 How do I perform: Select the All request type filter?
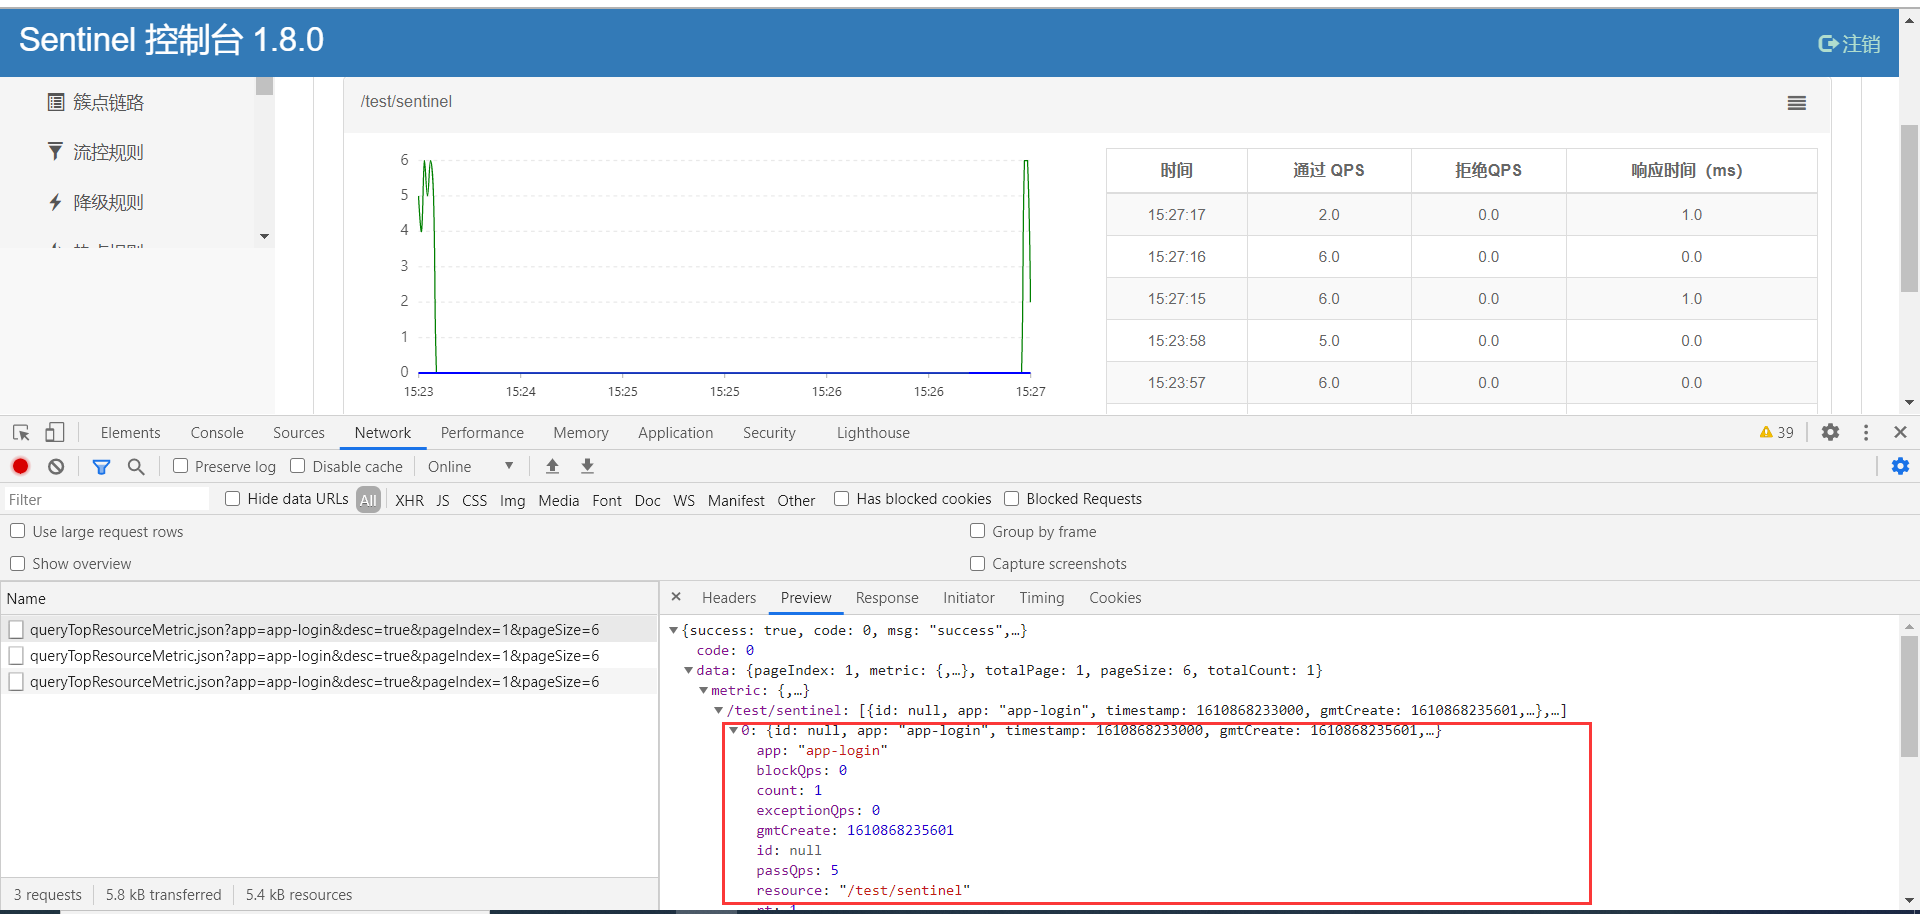point(369,500)
